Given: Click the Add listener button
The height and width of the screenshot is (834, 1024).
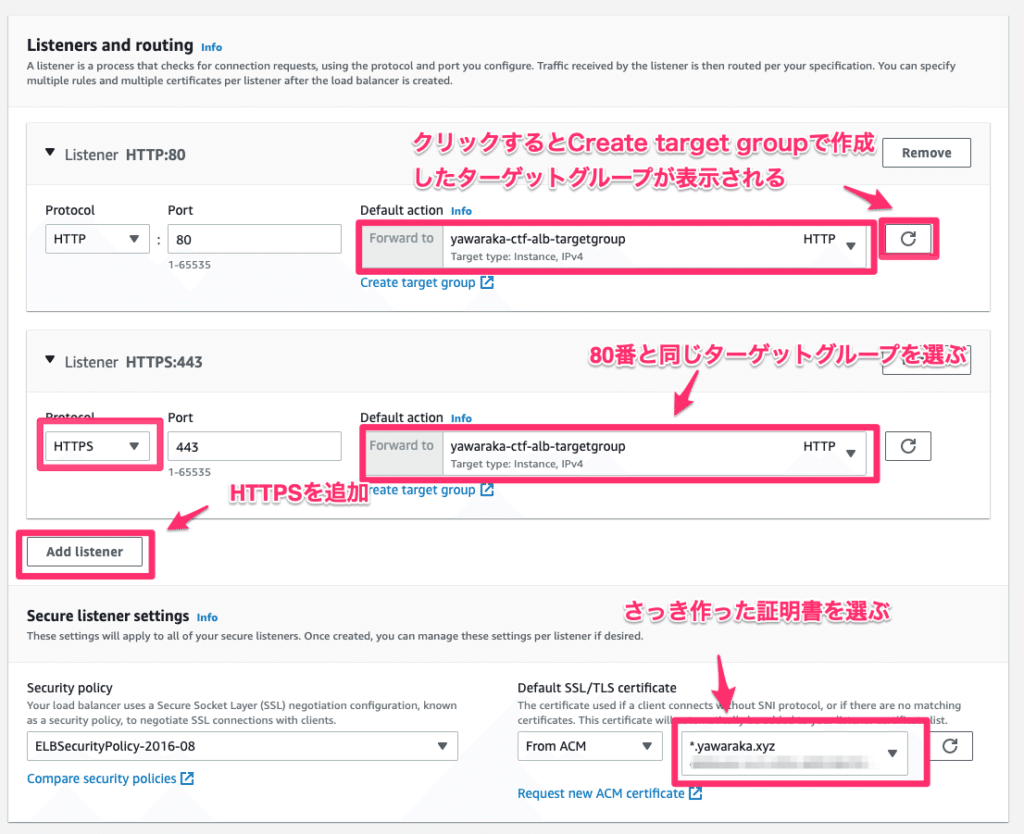Looking at the screenshot, I should [83, 550].
